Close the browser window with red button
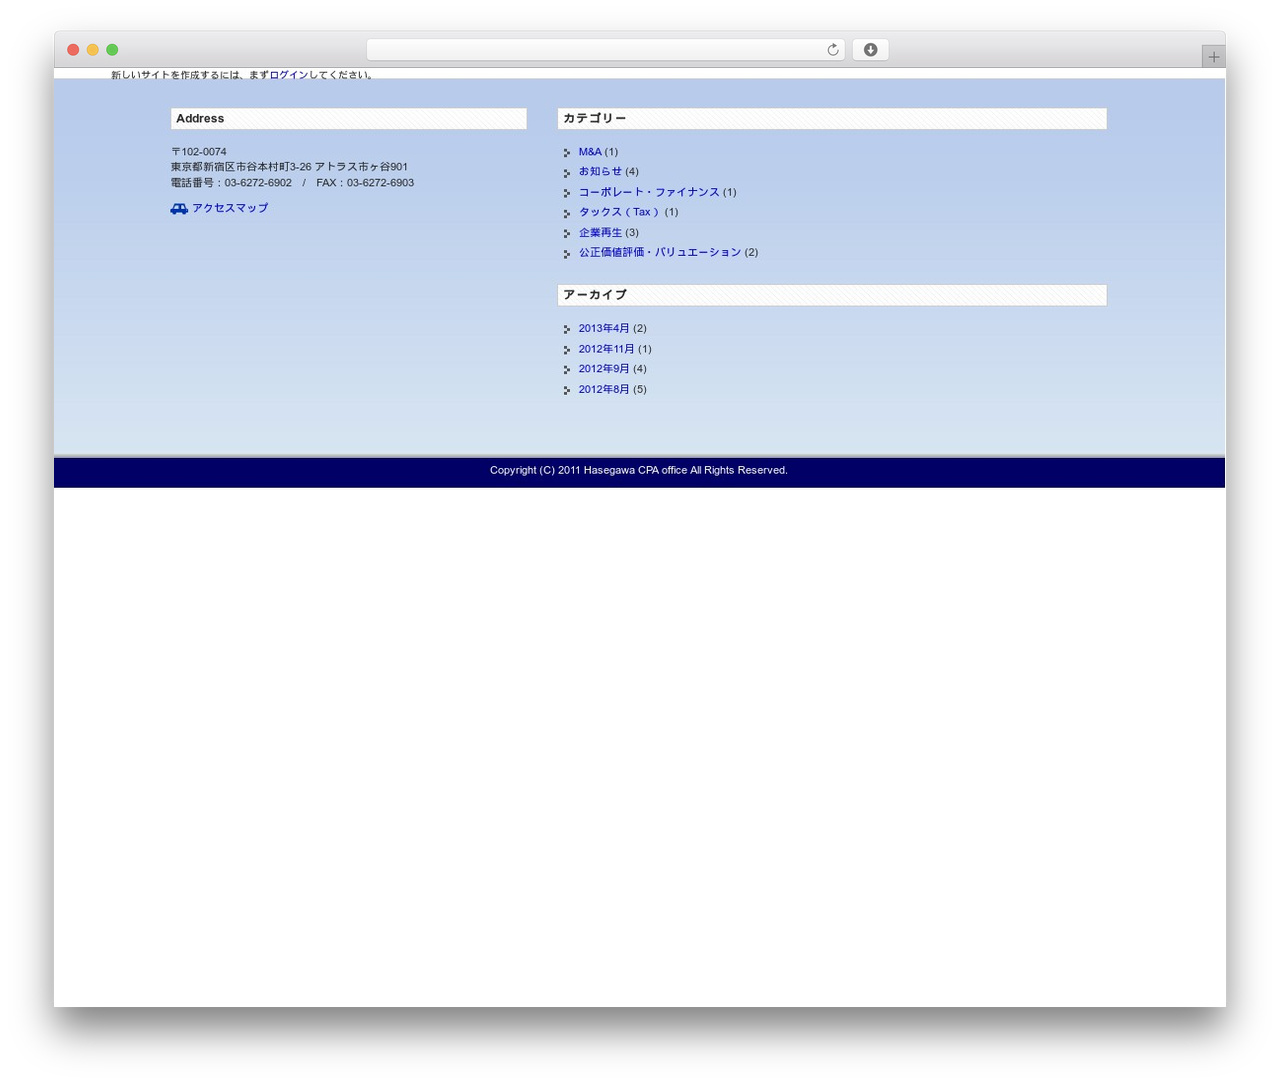Viewport: 1280px width, 1084px height. (x=73, y=50)
